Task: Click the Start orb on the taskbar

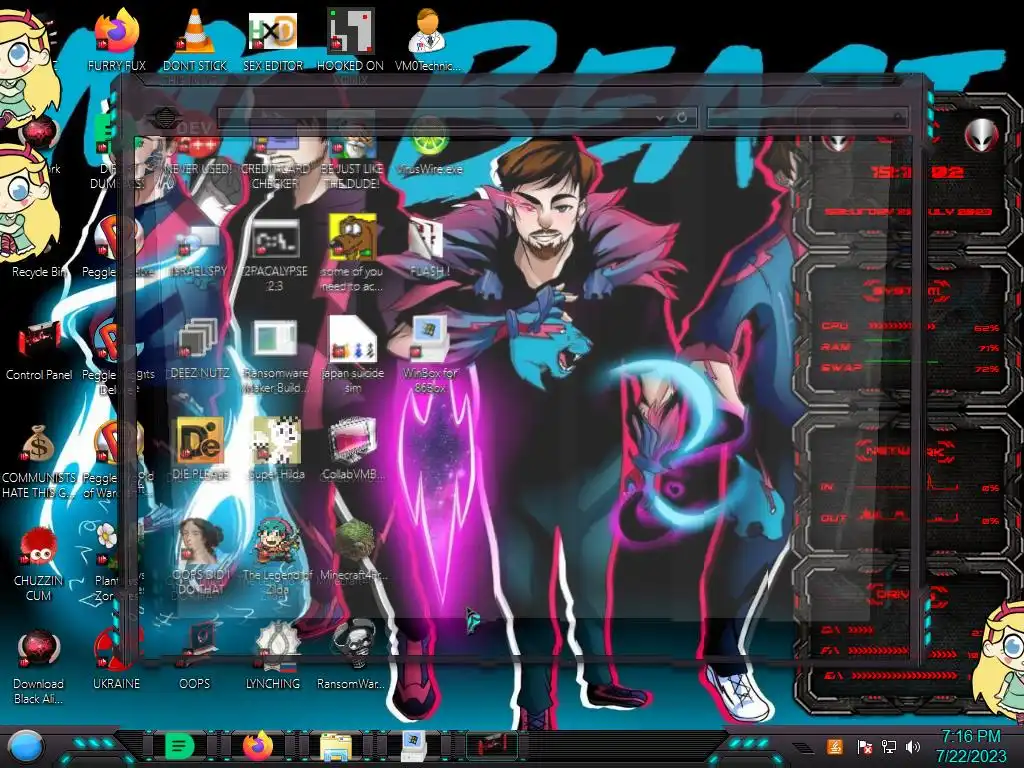Action: [x=26, y=746]
